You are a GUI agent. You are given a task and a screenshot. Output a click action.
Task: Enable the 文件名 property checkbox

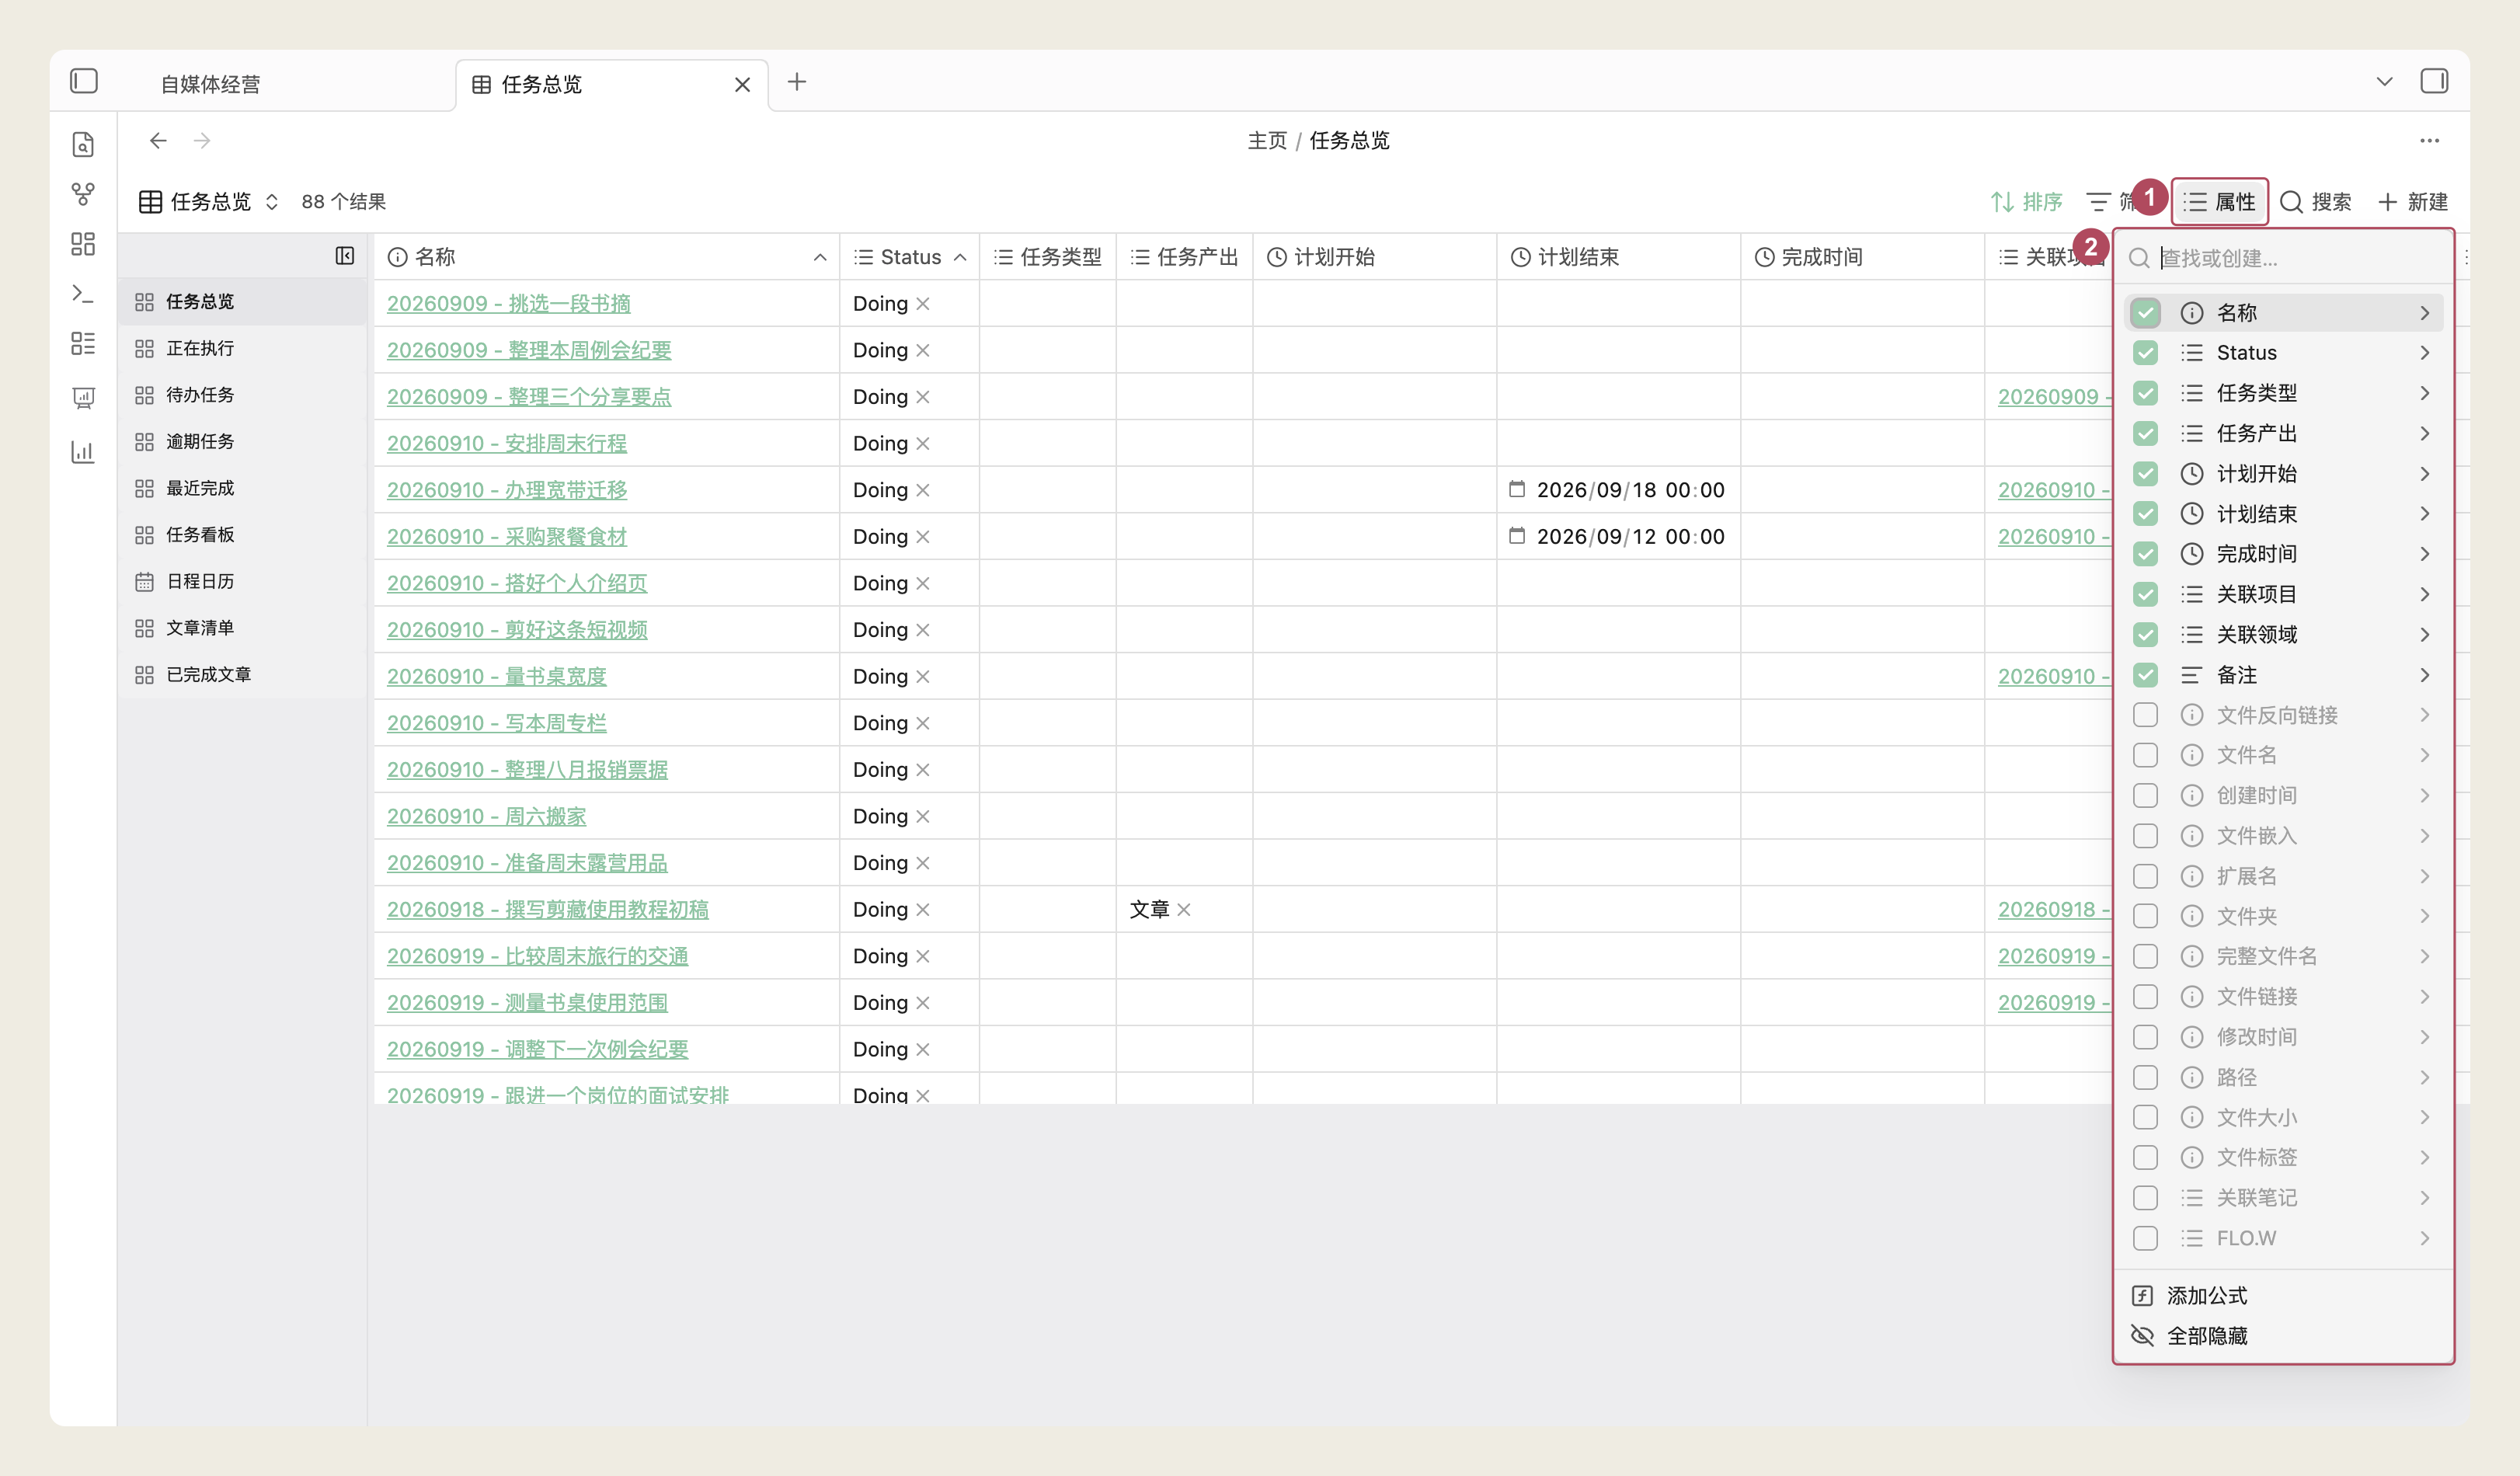coord(2145,755)
